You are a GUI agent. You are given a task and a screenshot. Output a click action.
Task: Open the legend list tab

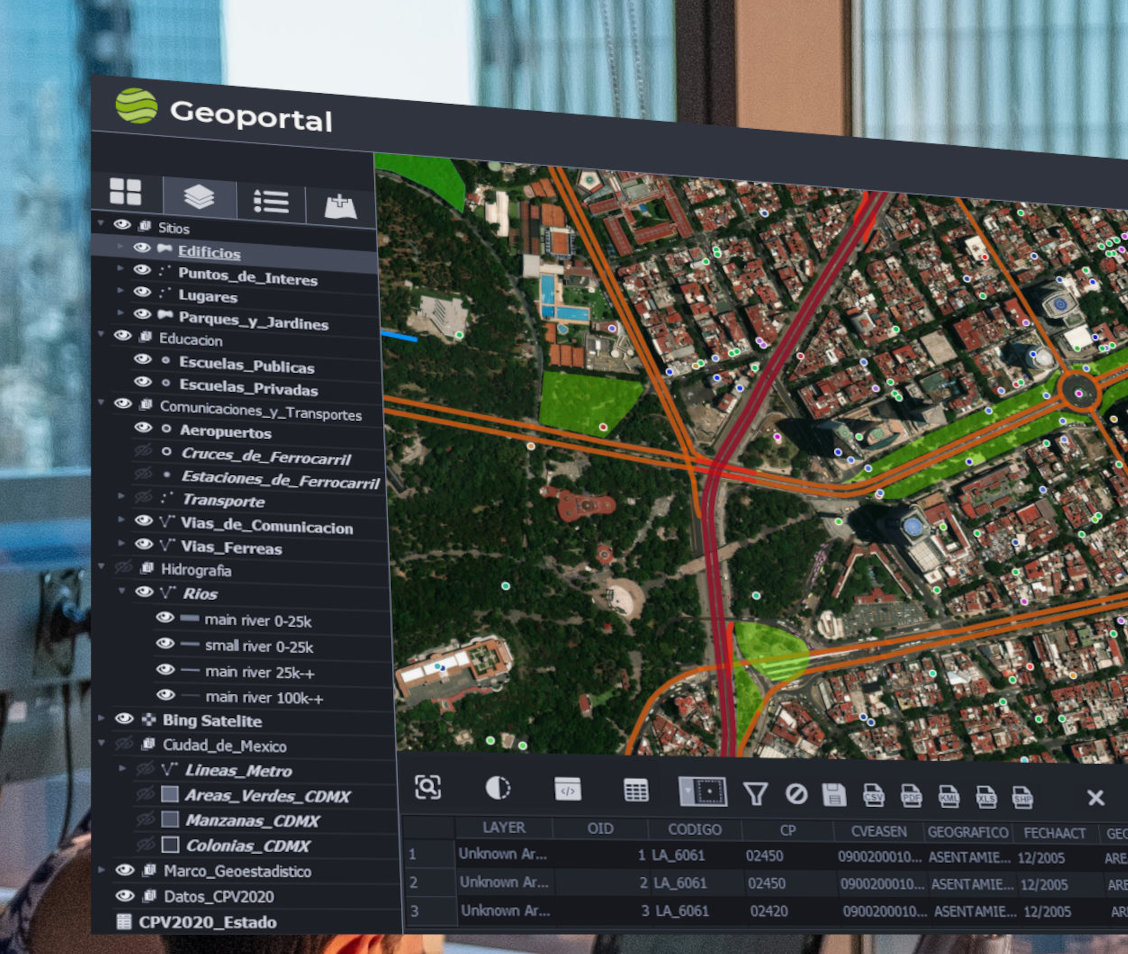tap(271, 201)
